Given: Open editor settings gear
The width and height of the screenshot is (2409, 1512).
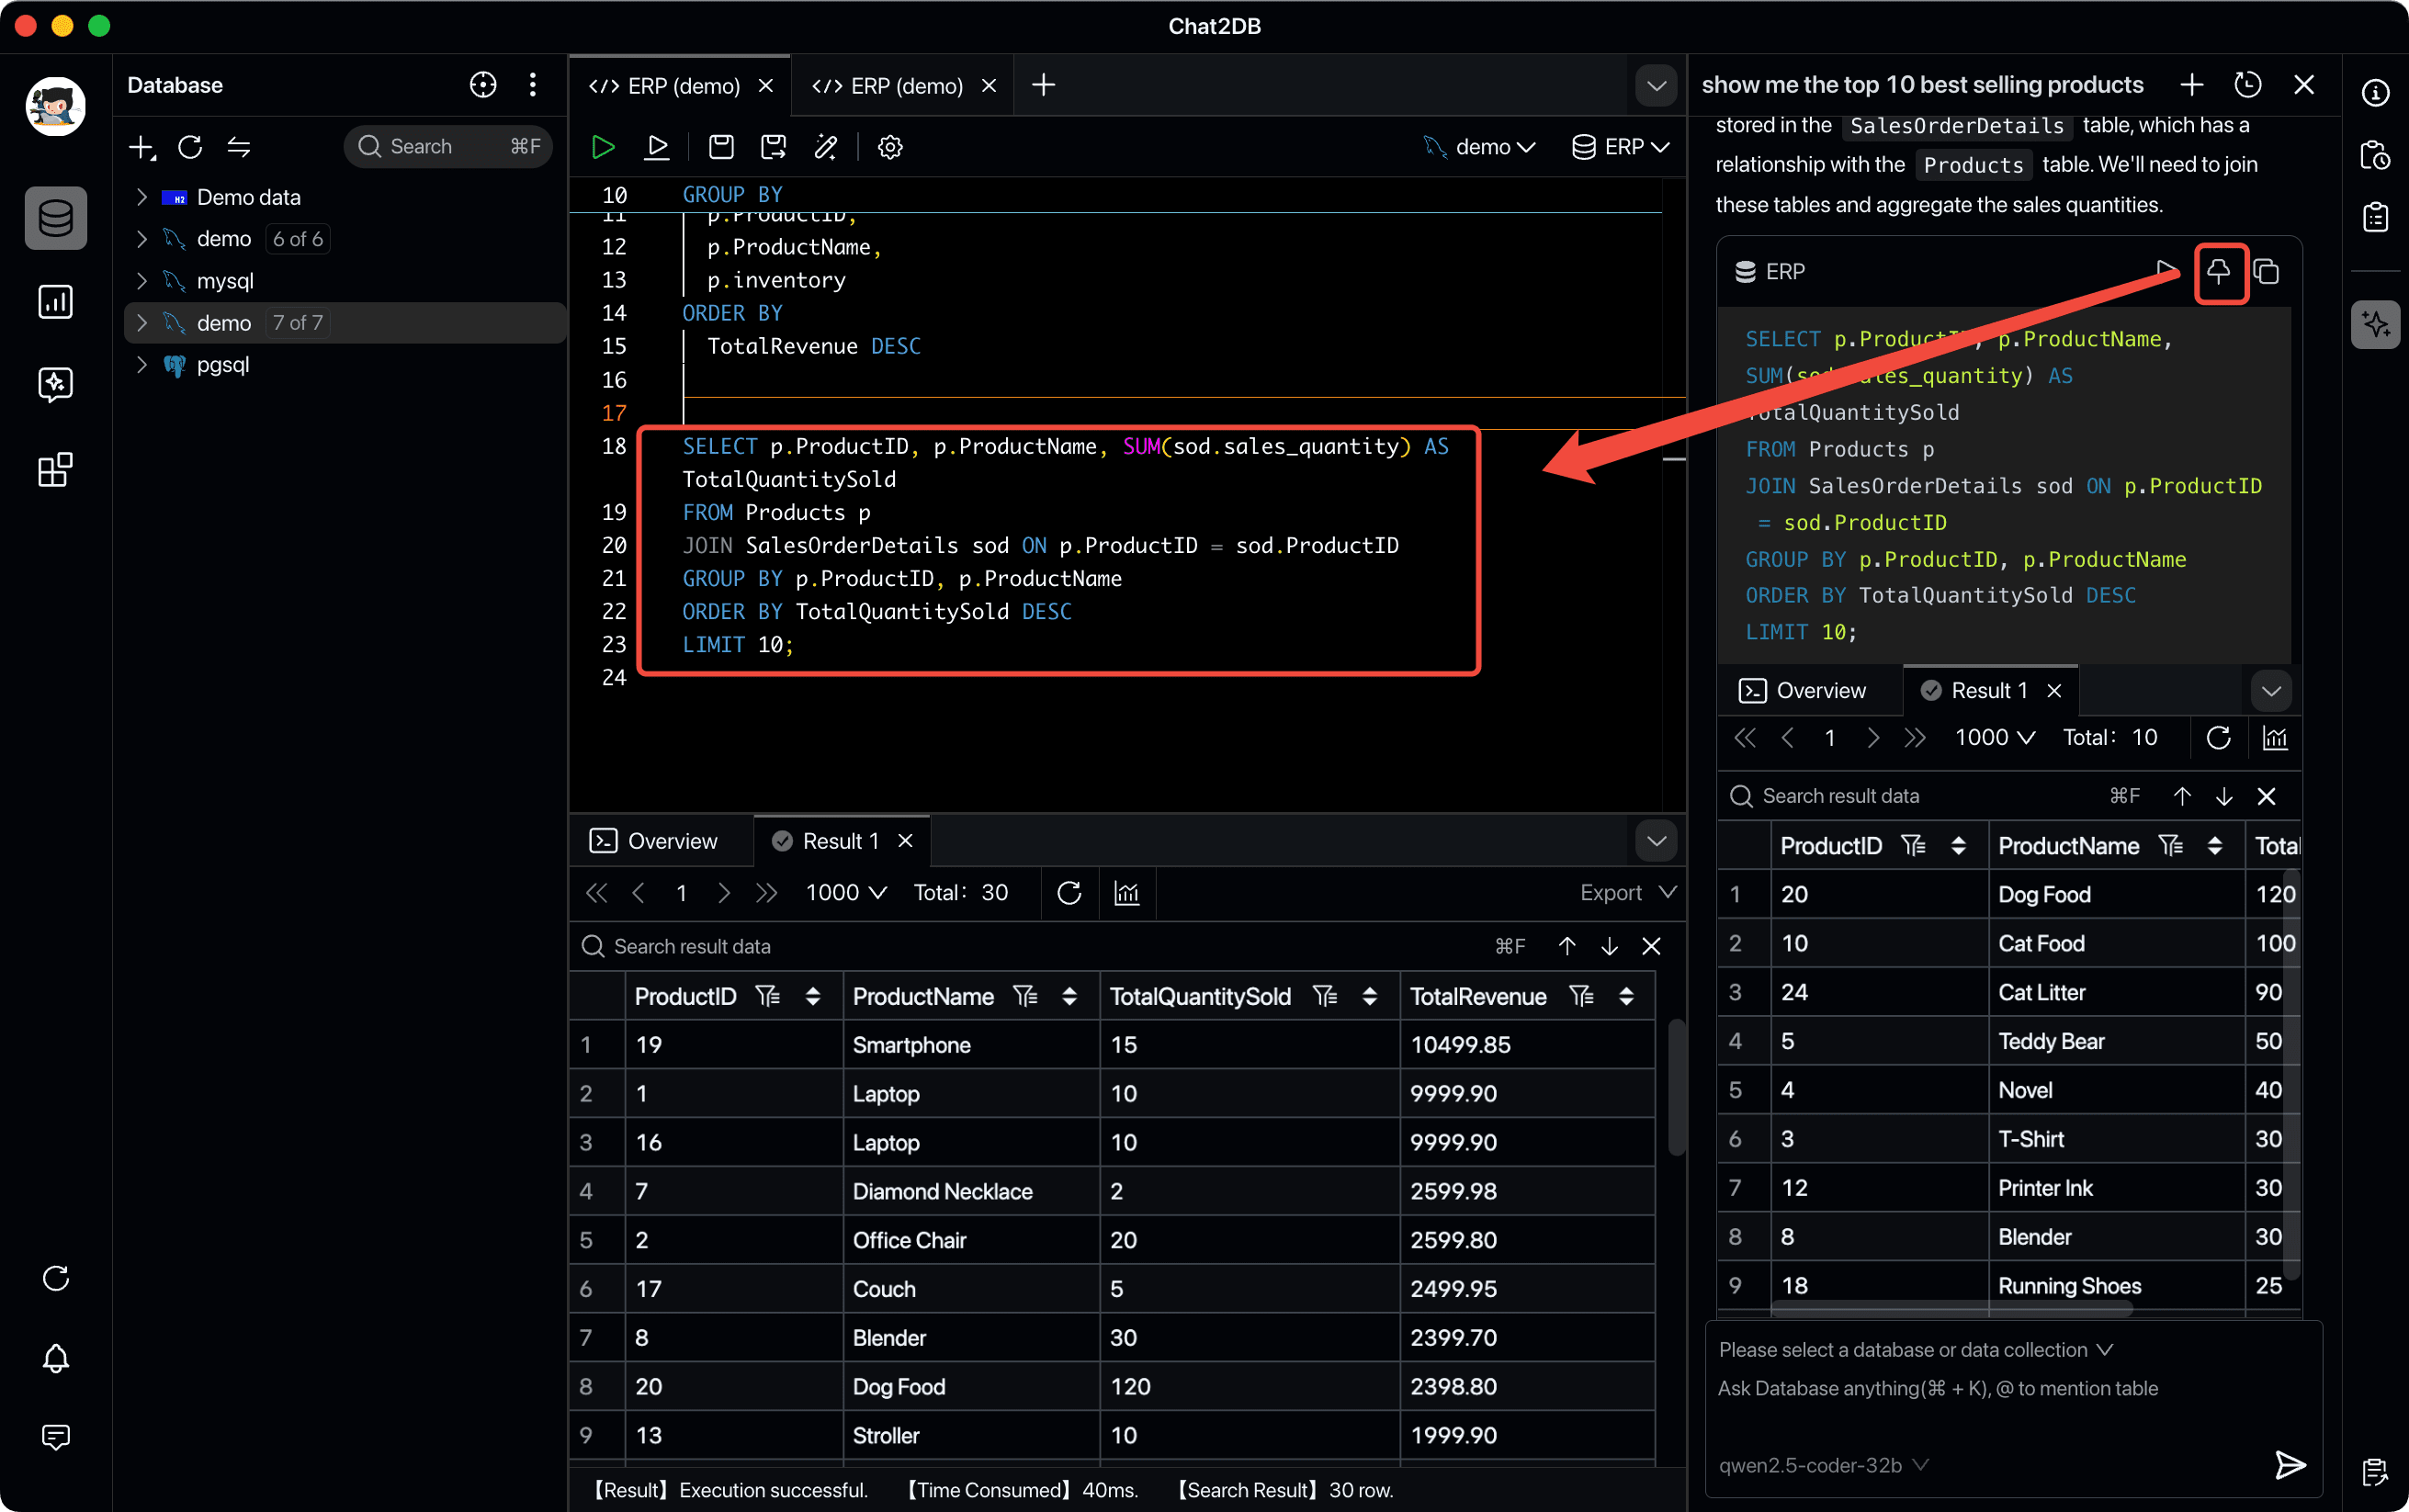Looking at the screenshot, I should pyautogui.click(x=890, y=147).
